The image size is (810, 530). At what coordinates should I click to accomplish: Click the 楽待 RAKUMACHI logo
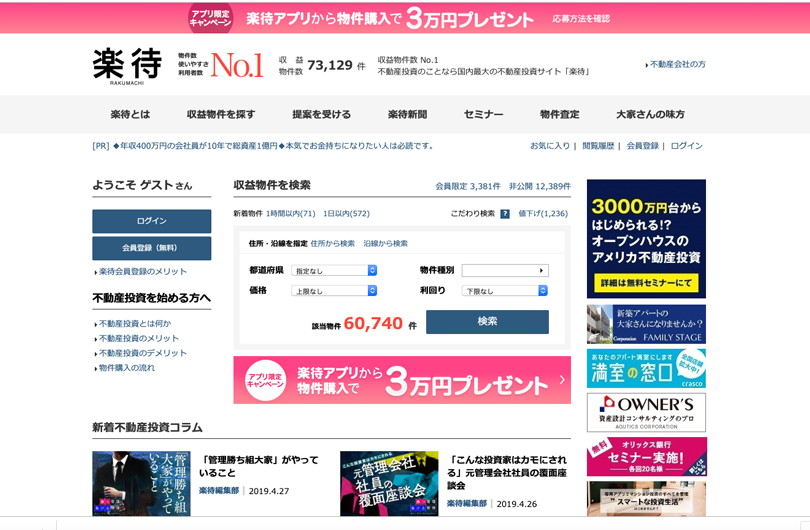[127, 66]
